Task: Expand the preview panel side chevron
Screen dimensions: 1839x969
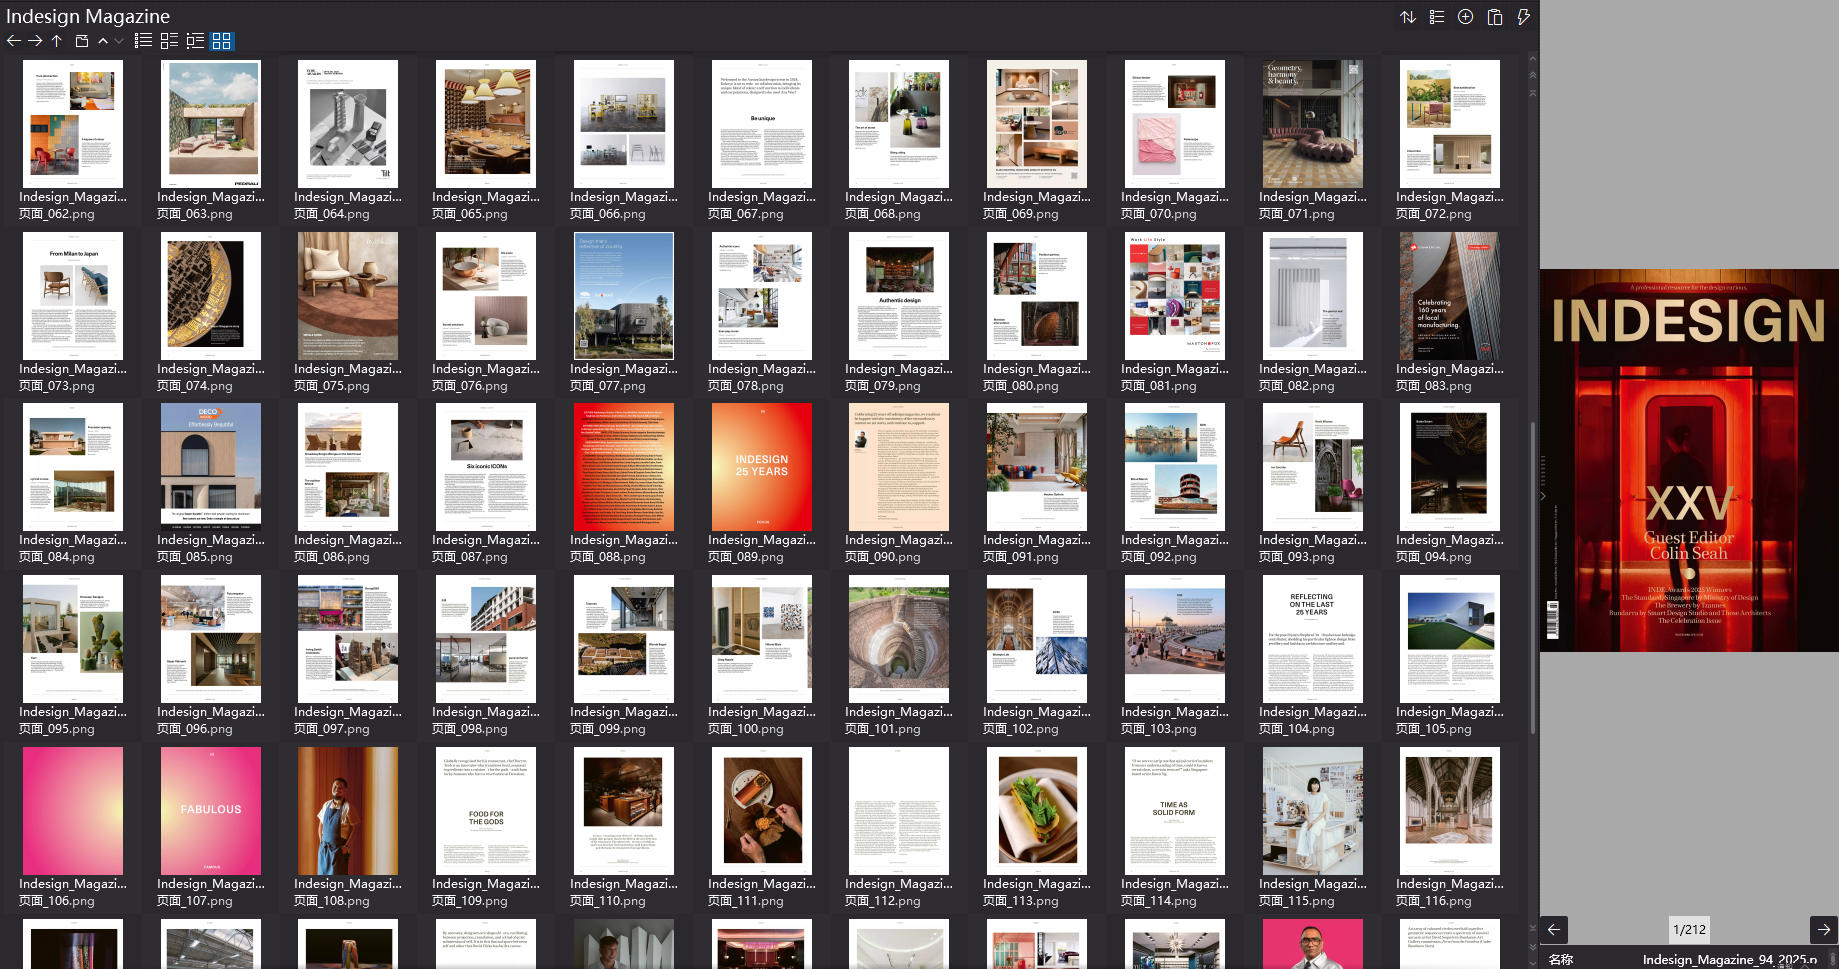Action: [1543, 496]
